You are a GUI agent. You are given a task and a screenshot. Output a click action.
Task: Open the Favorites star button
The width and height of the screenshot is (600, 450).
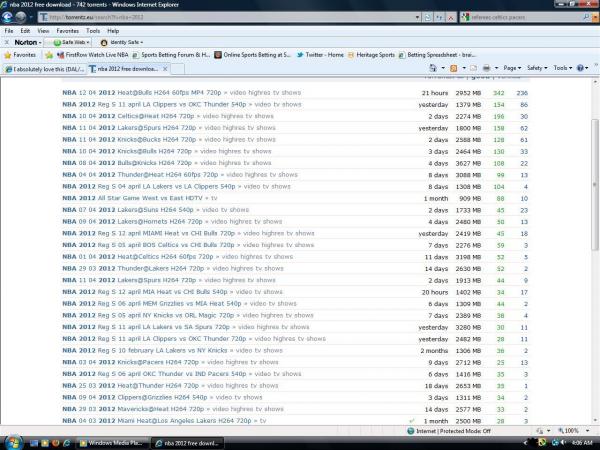click(x=22, y=55)
